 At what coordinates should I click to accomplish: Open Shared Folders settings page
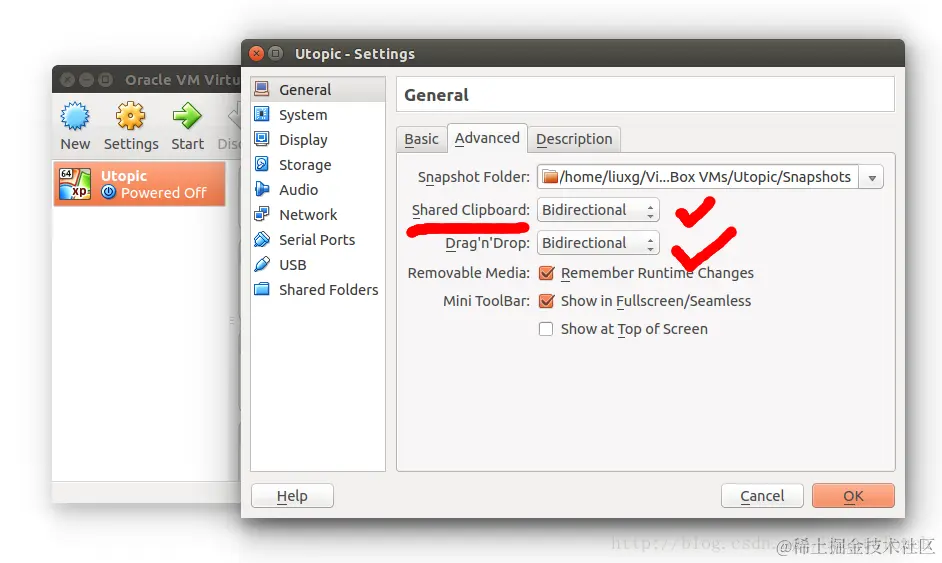318,290
